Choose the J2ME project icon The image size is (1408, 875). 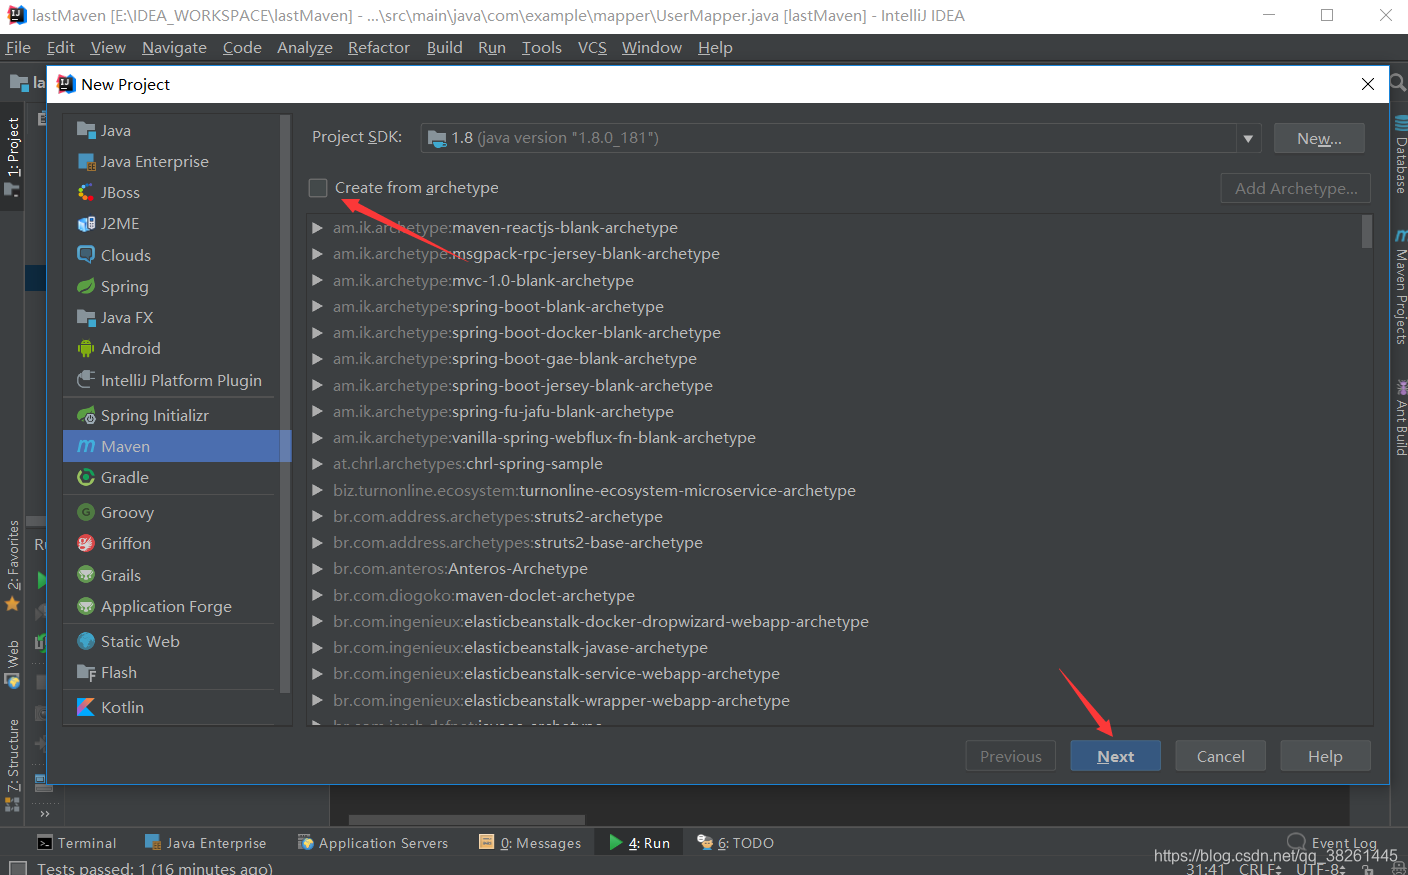click(x=86, y=223)
